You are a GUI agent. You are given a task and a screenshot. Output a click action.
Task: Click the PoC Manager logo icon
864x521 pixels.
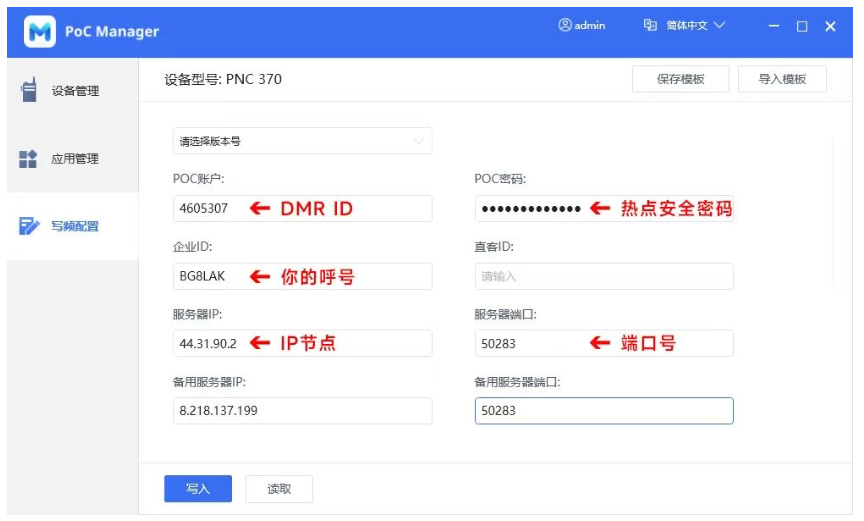(x=40, y=31)
